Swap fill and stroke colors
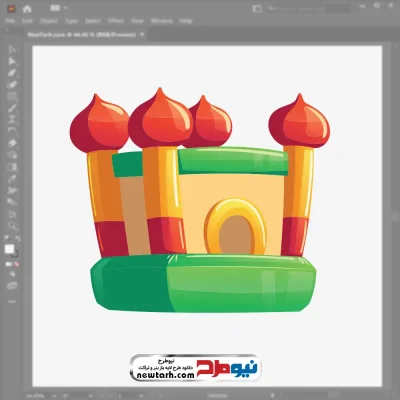The width and height of the screenshot is (400, 400). (x=17, y=238)
